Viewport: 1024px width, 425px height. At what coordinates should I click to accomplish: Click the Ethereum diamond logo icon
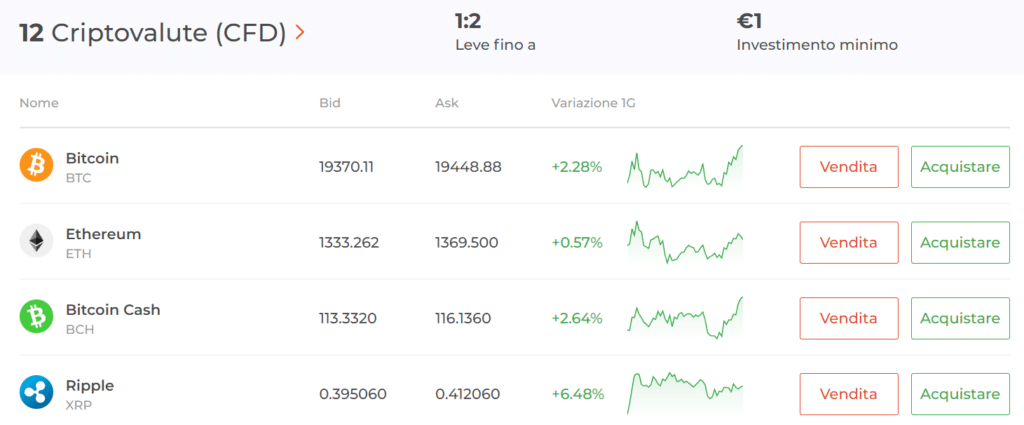pos(36,241)
